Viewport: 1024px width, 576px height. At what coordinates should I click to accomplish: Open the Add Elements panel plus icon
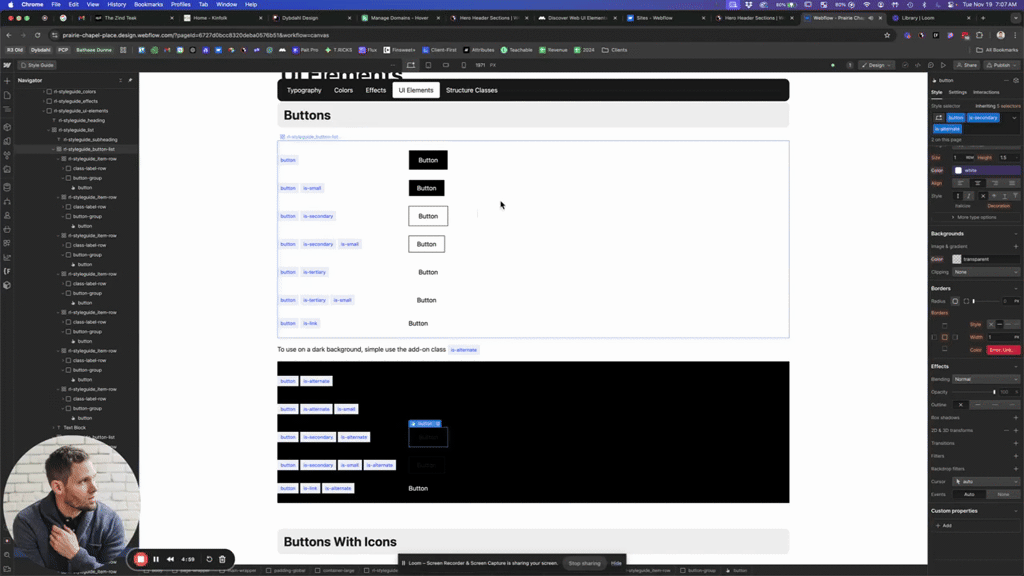tap(7, 80)
